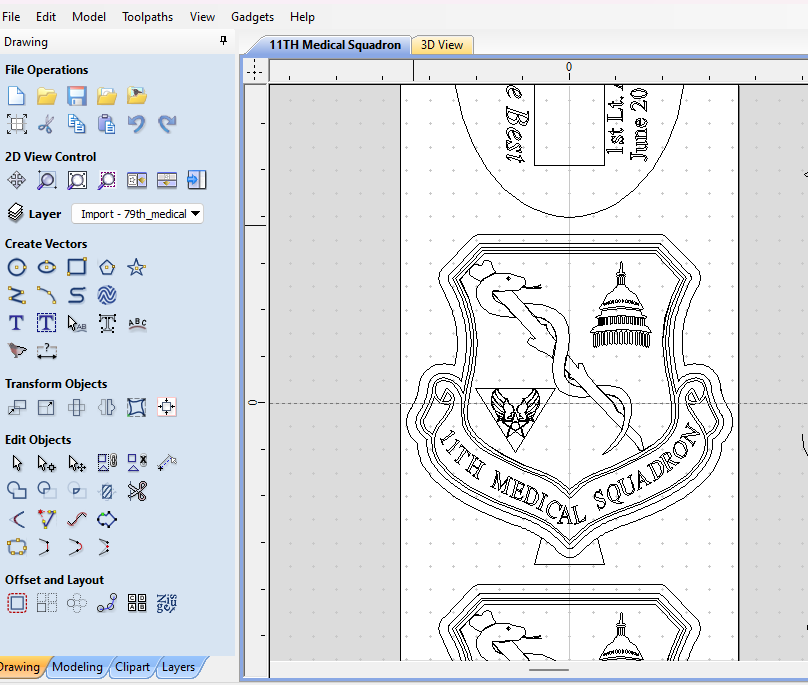The image size is (808, 685).
Task: Click the Weld Vectors icon
Action: click(16, 490)
